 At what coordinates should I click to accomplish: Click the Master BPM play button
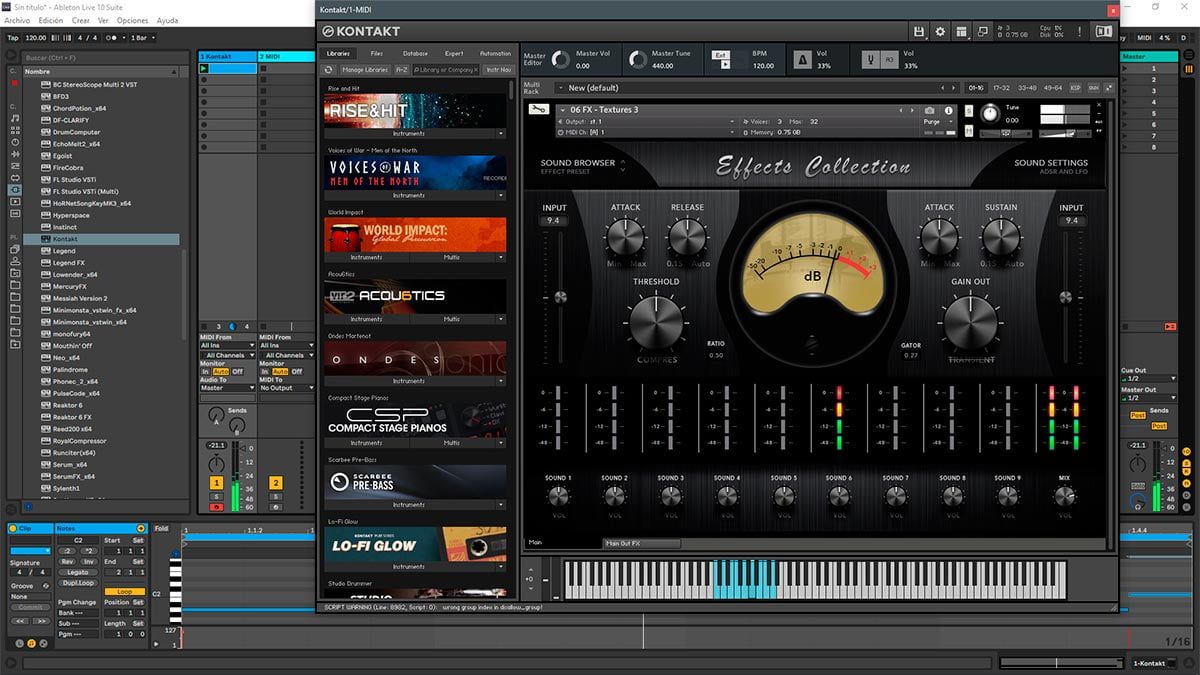coord(726,65)
